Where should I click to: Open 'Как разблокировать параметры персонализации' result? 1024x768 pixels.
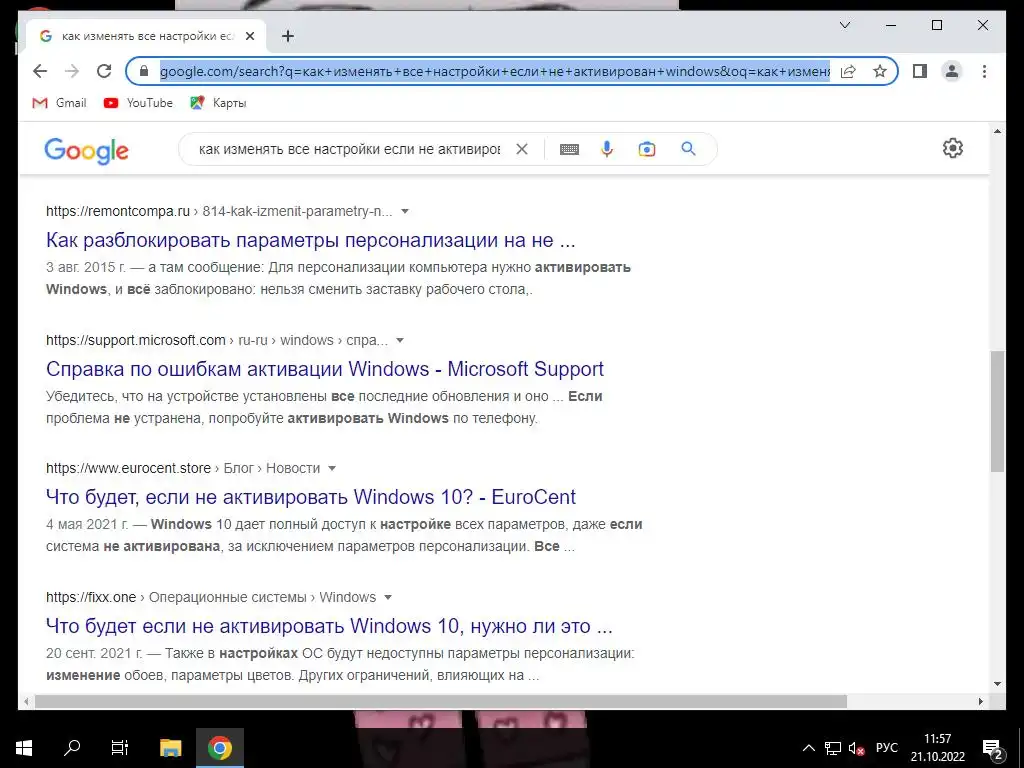point(311,240)
